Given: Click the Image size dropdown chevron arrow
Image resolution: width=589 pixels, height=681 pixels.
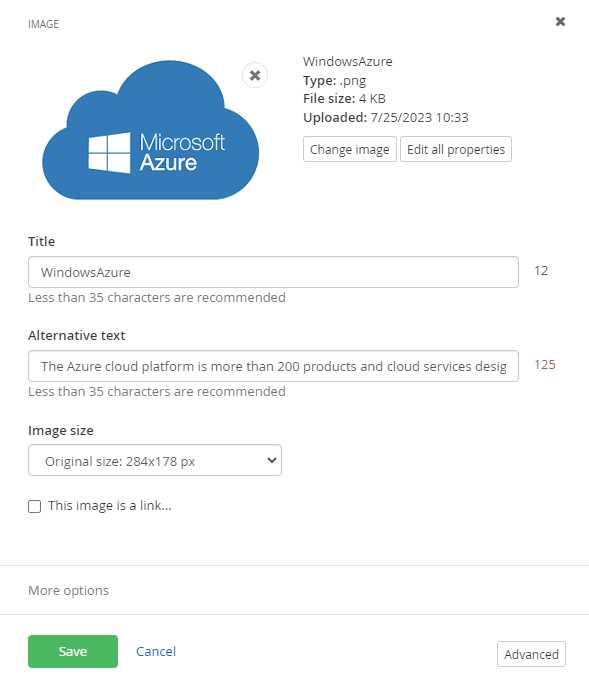Looking at the screenshot, I should (x=272, y=460).
